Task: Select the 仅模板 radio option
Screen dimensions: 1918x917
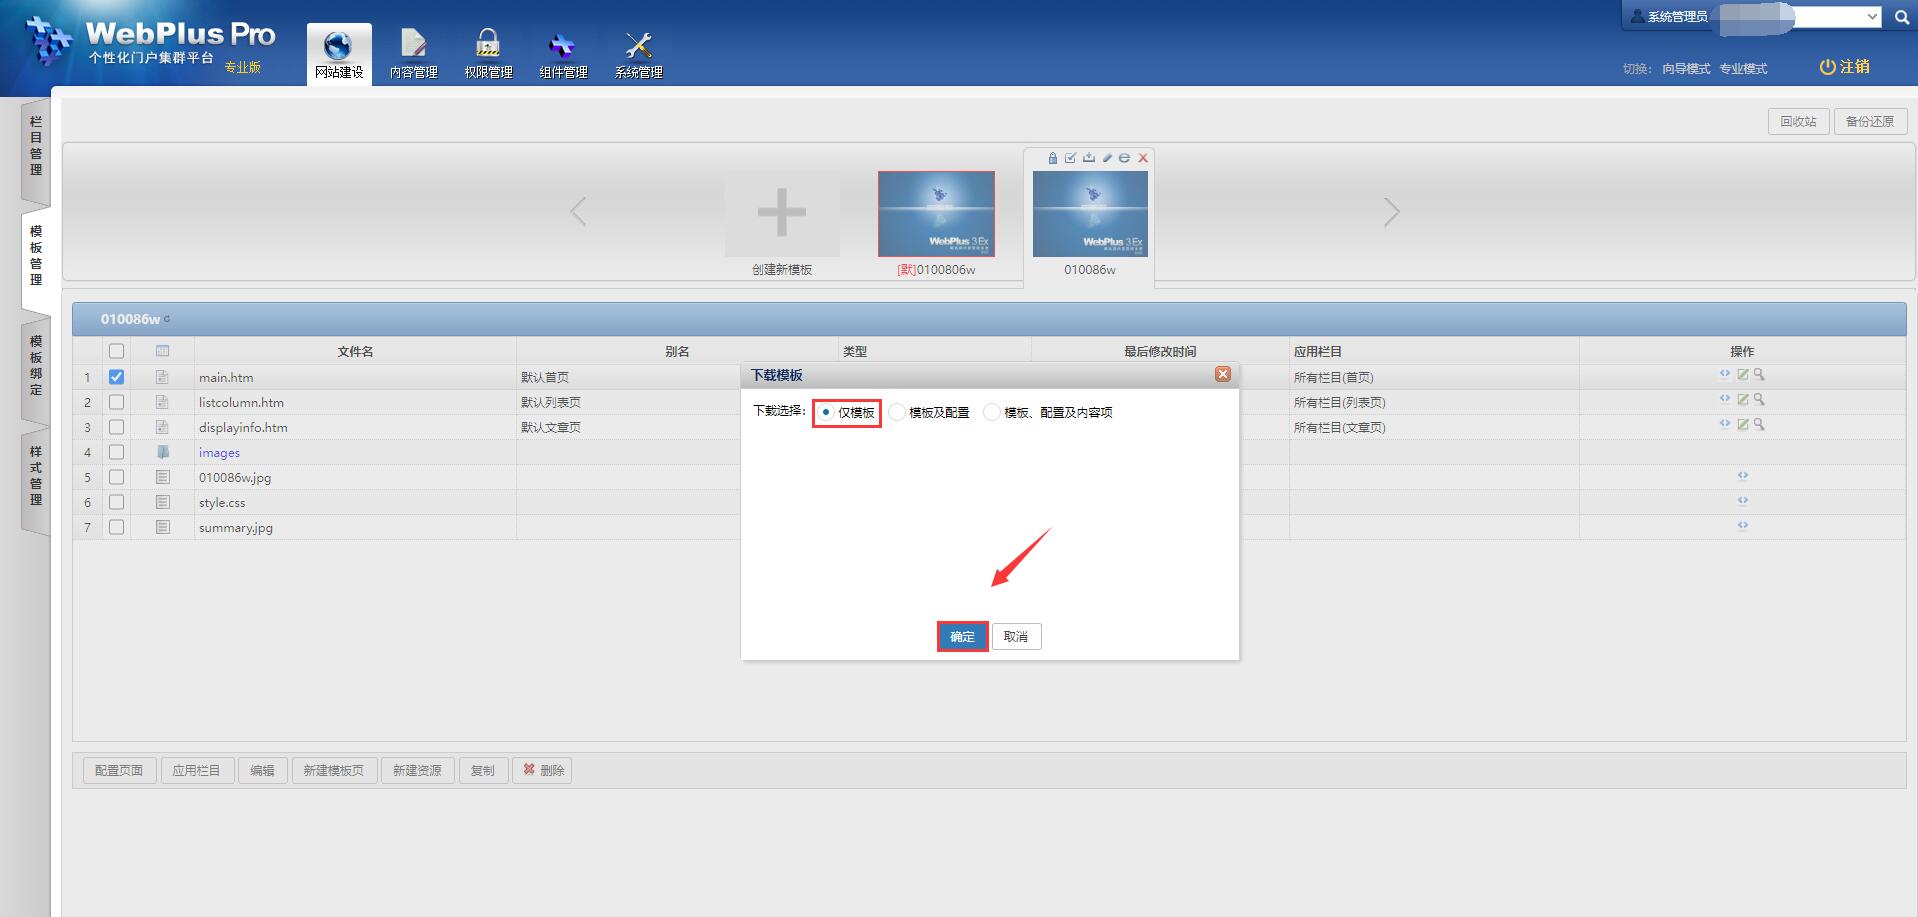Action: pyautogui.click(x=826, y=412)
